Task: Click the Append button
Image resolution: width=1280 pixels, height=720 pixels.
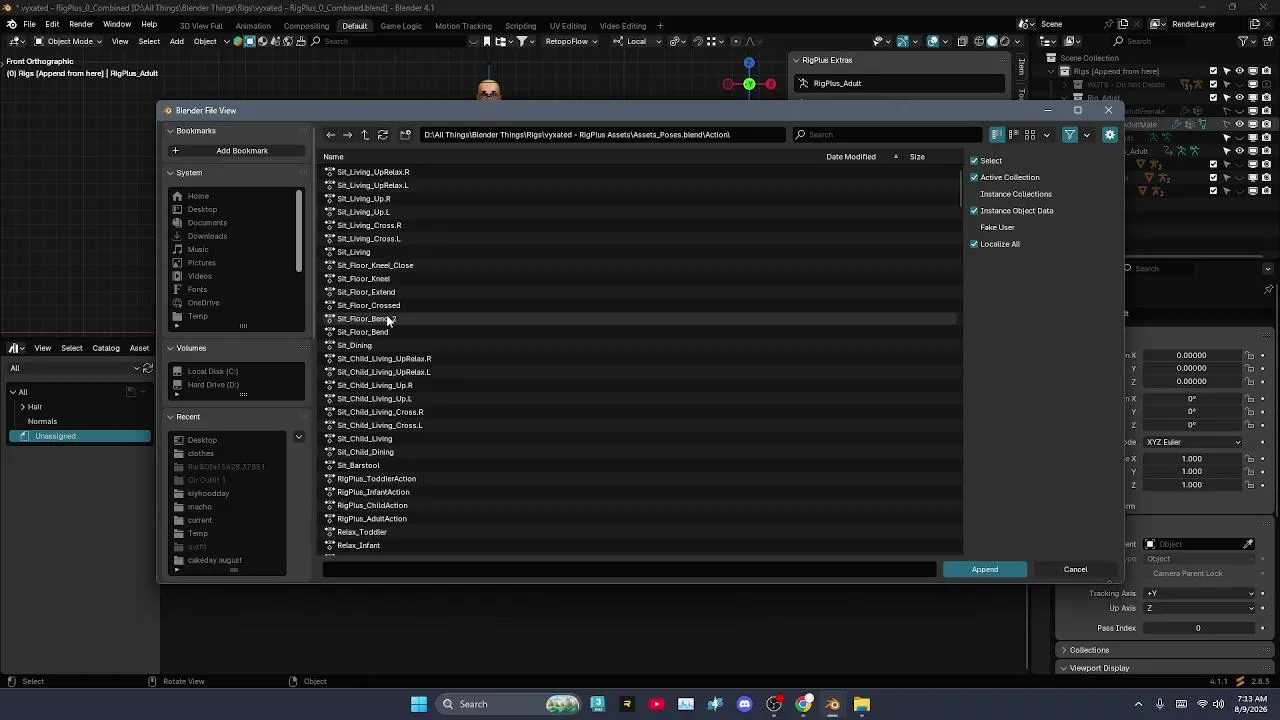Action: [985, 570]
